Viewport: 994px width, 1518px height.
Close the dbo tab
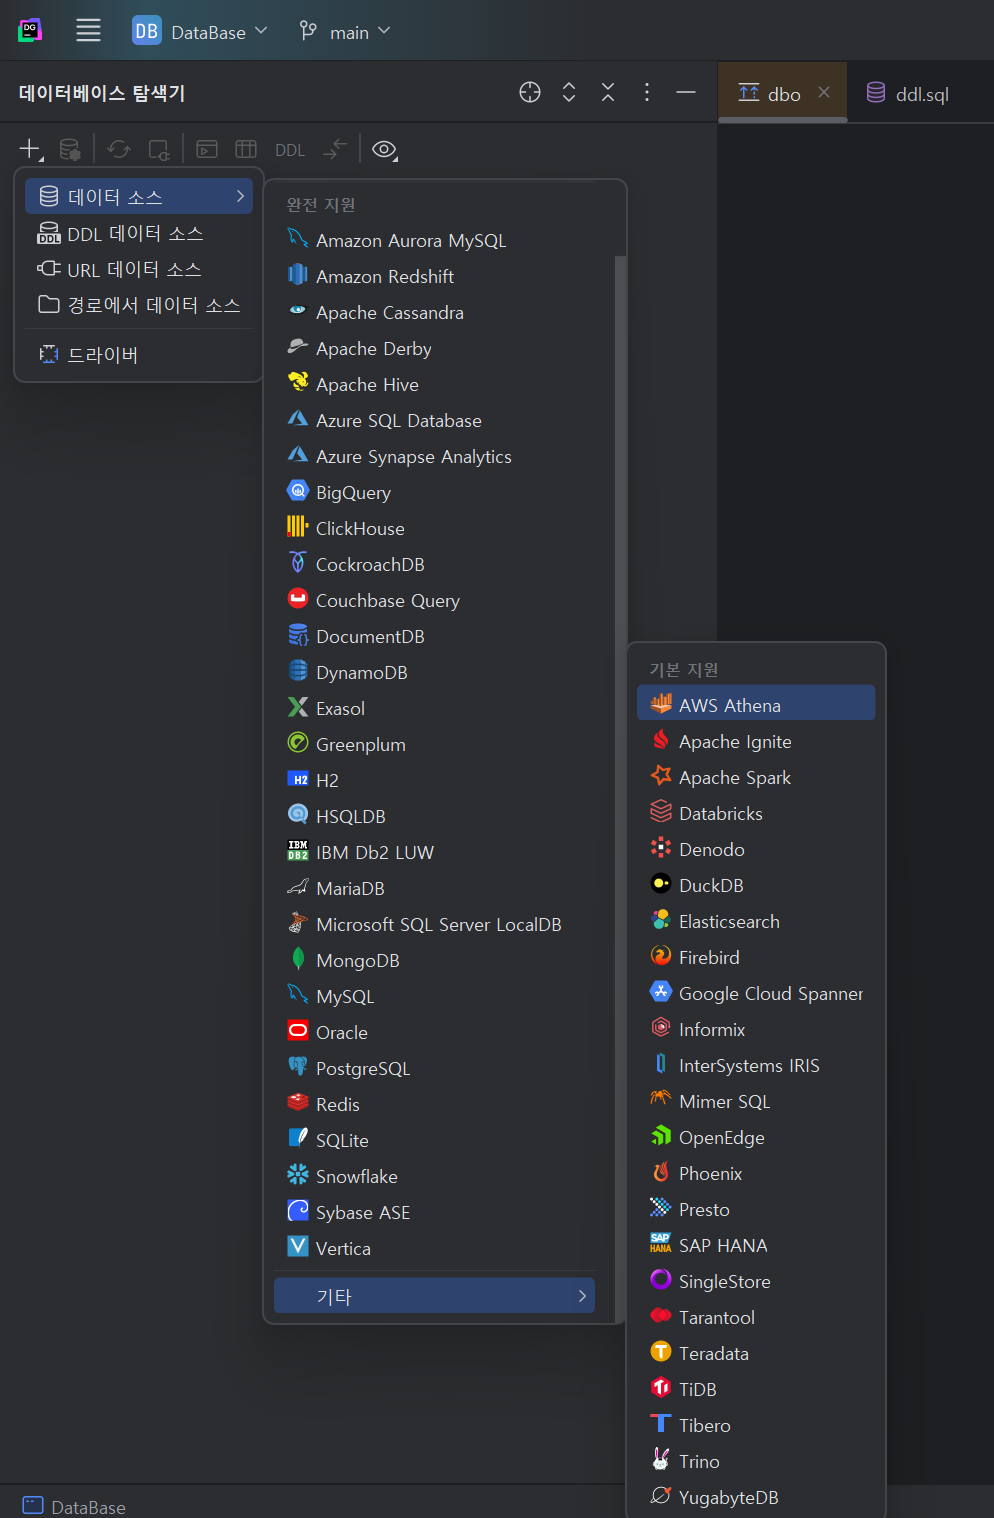tap(824, 92)
